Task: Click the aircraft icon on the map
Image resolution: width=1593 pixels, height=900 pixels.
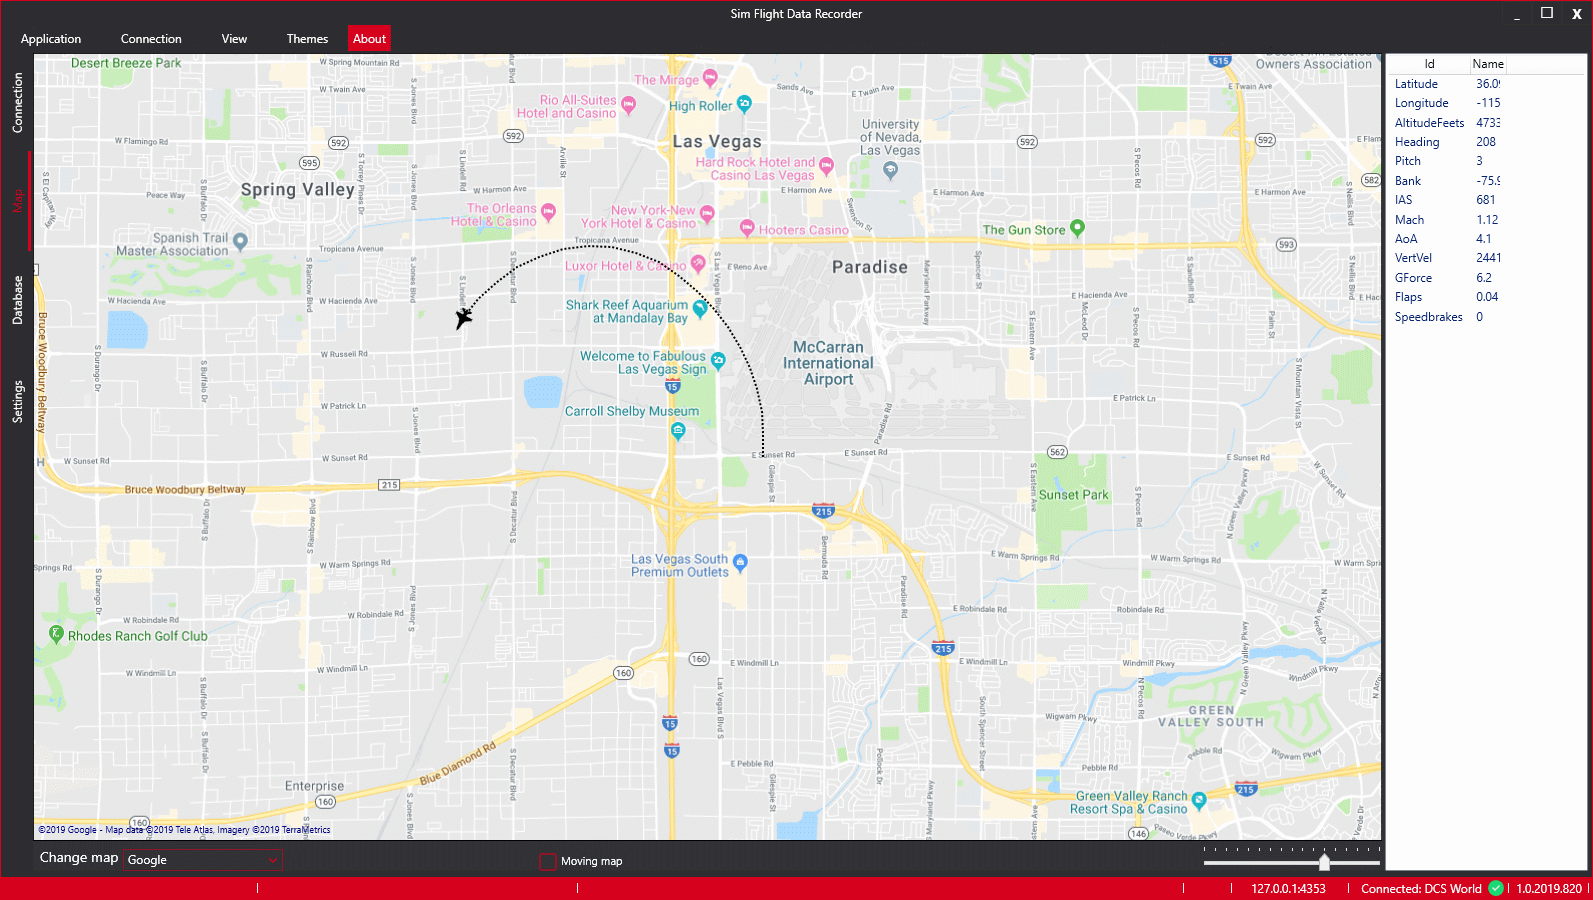Action: 463,318
